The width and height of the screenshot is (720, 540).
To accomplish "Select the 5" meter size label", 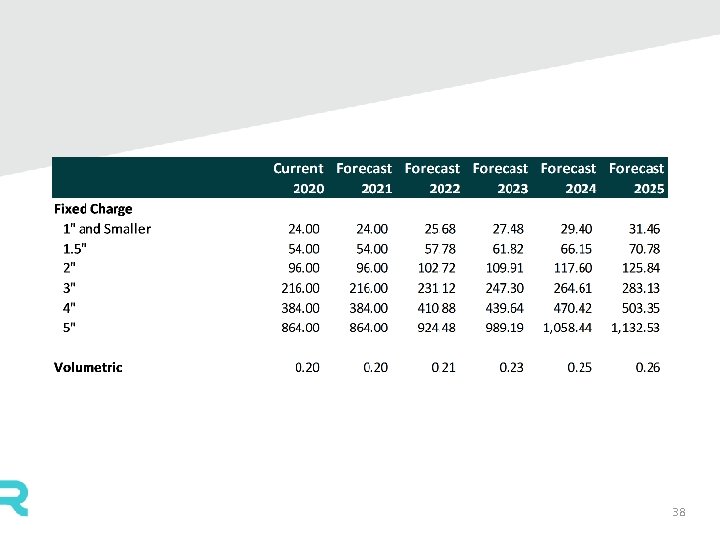I will 69,327.
